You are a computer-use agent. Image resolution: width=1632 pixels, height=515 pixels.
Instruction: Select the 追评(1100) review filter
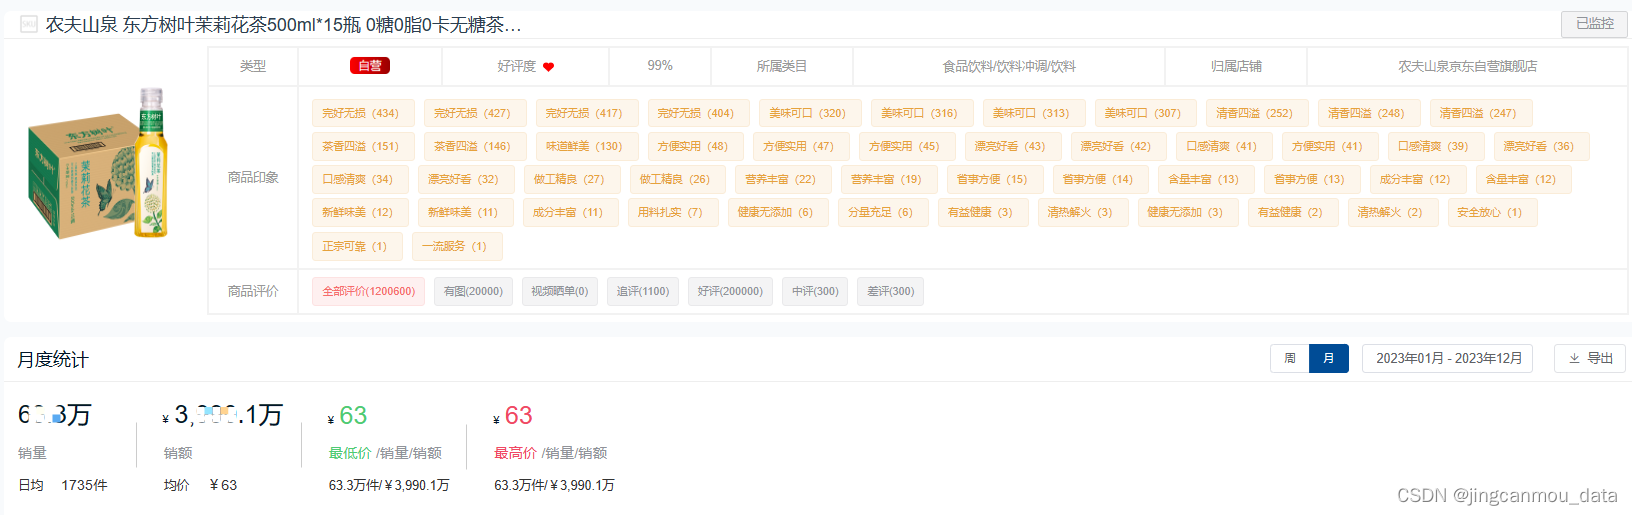point(643,291)
